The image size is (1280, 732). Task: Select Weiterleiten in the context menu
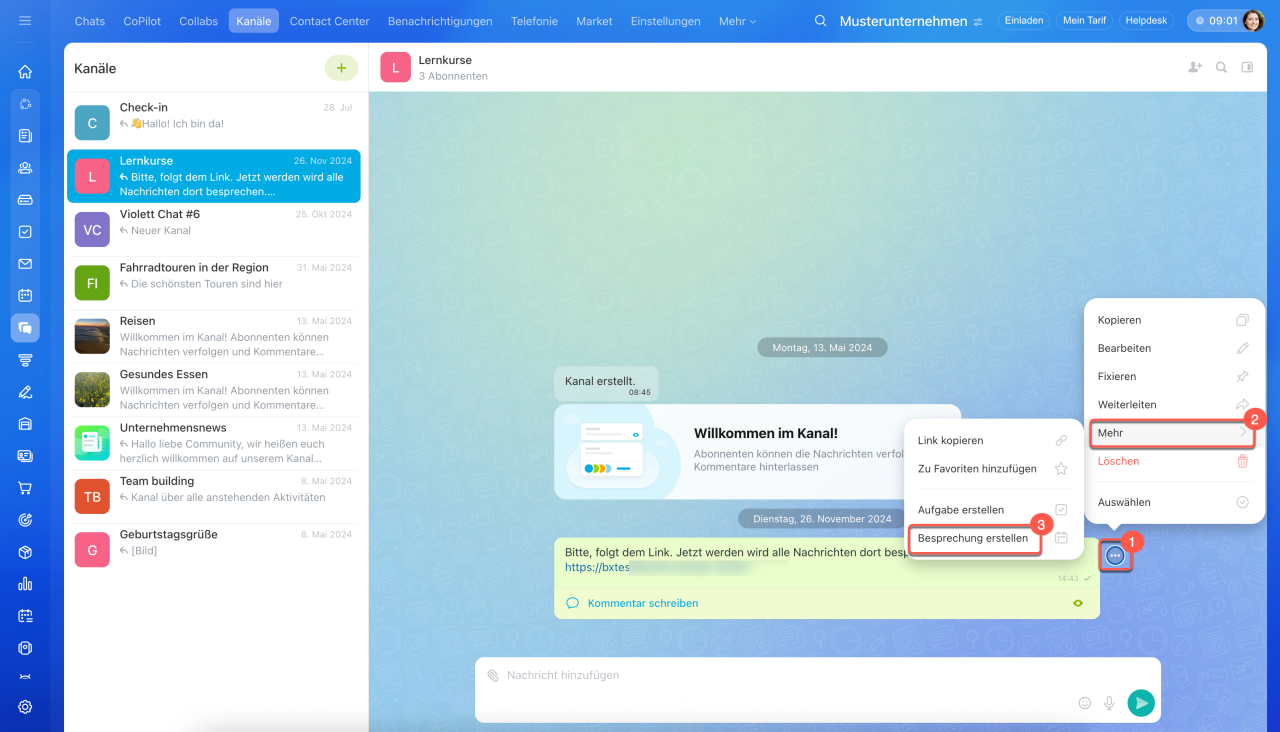tap(1174, 404)
